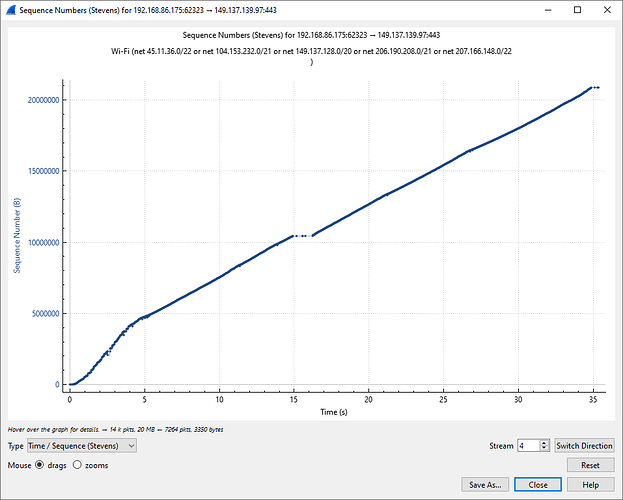623x500 pixels.
Task: Select the Mouse drags radio button
Action: tap(40, 465)
